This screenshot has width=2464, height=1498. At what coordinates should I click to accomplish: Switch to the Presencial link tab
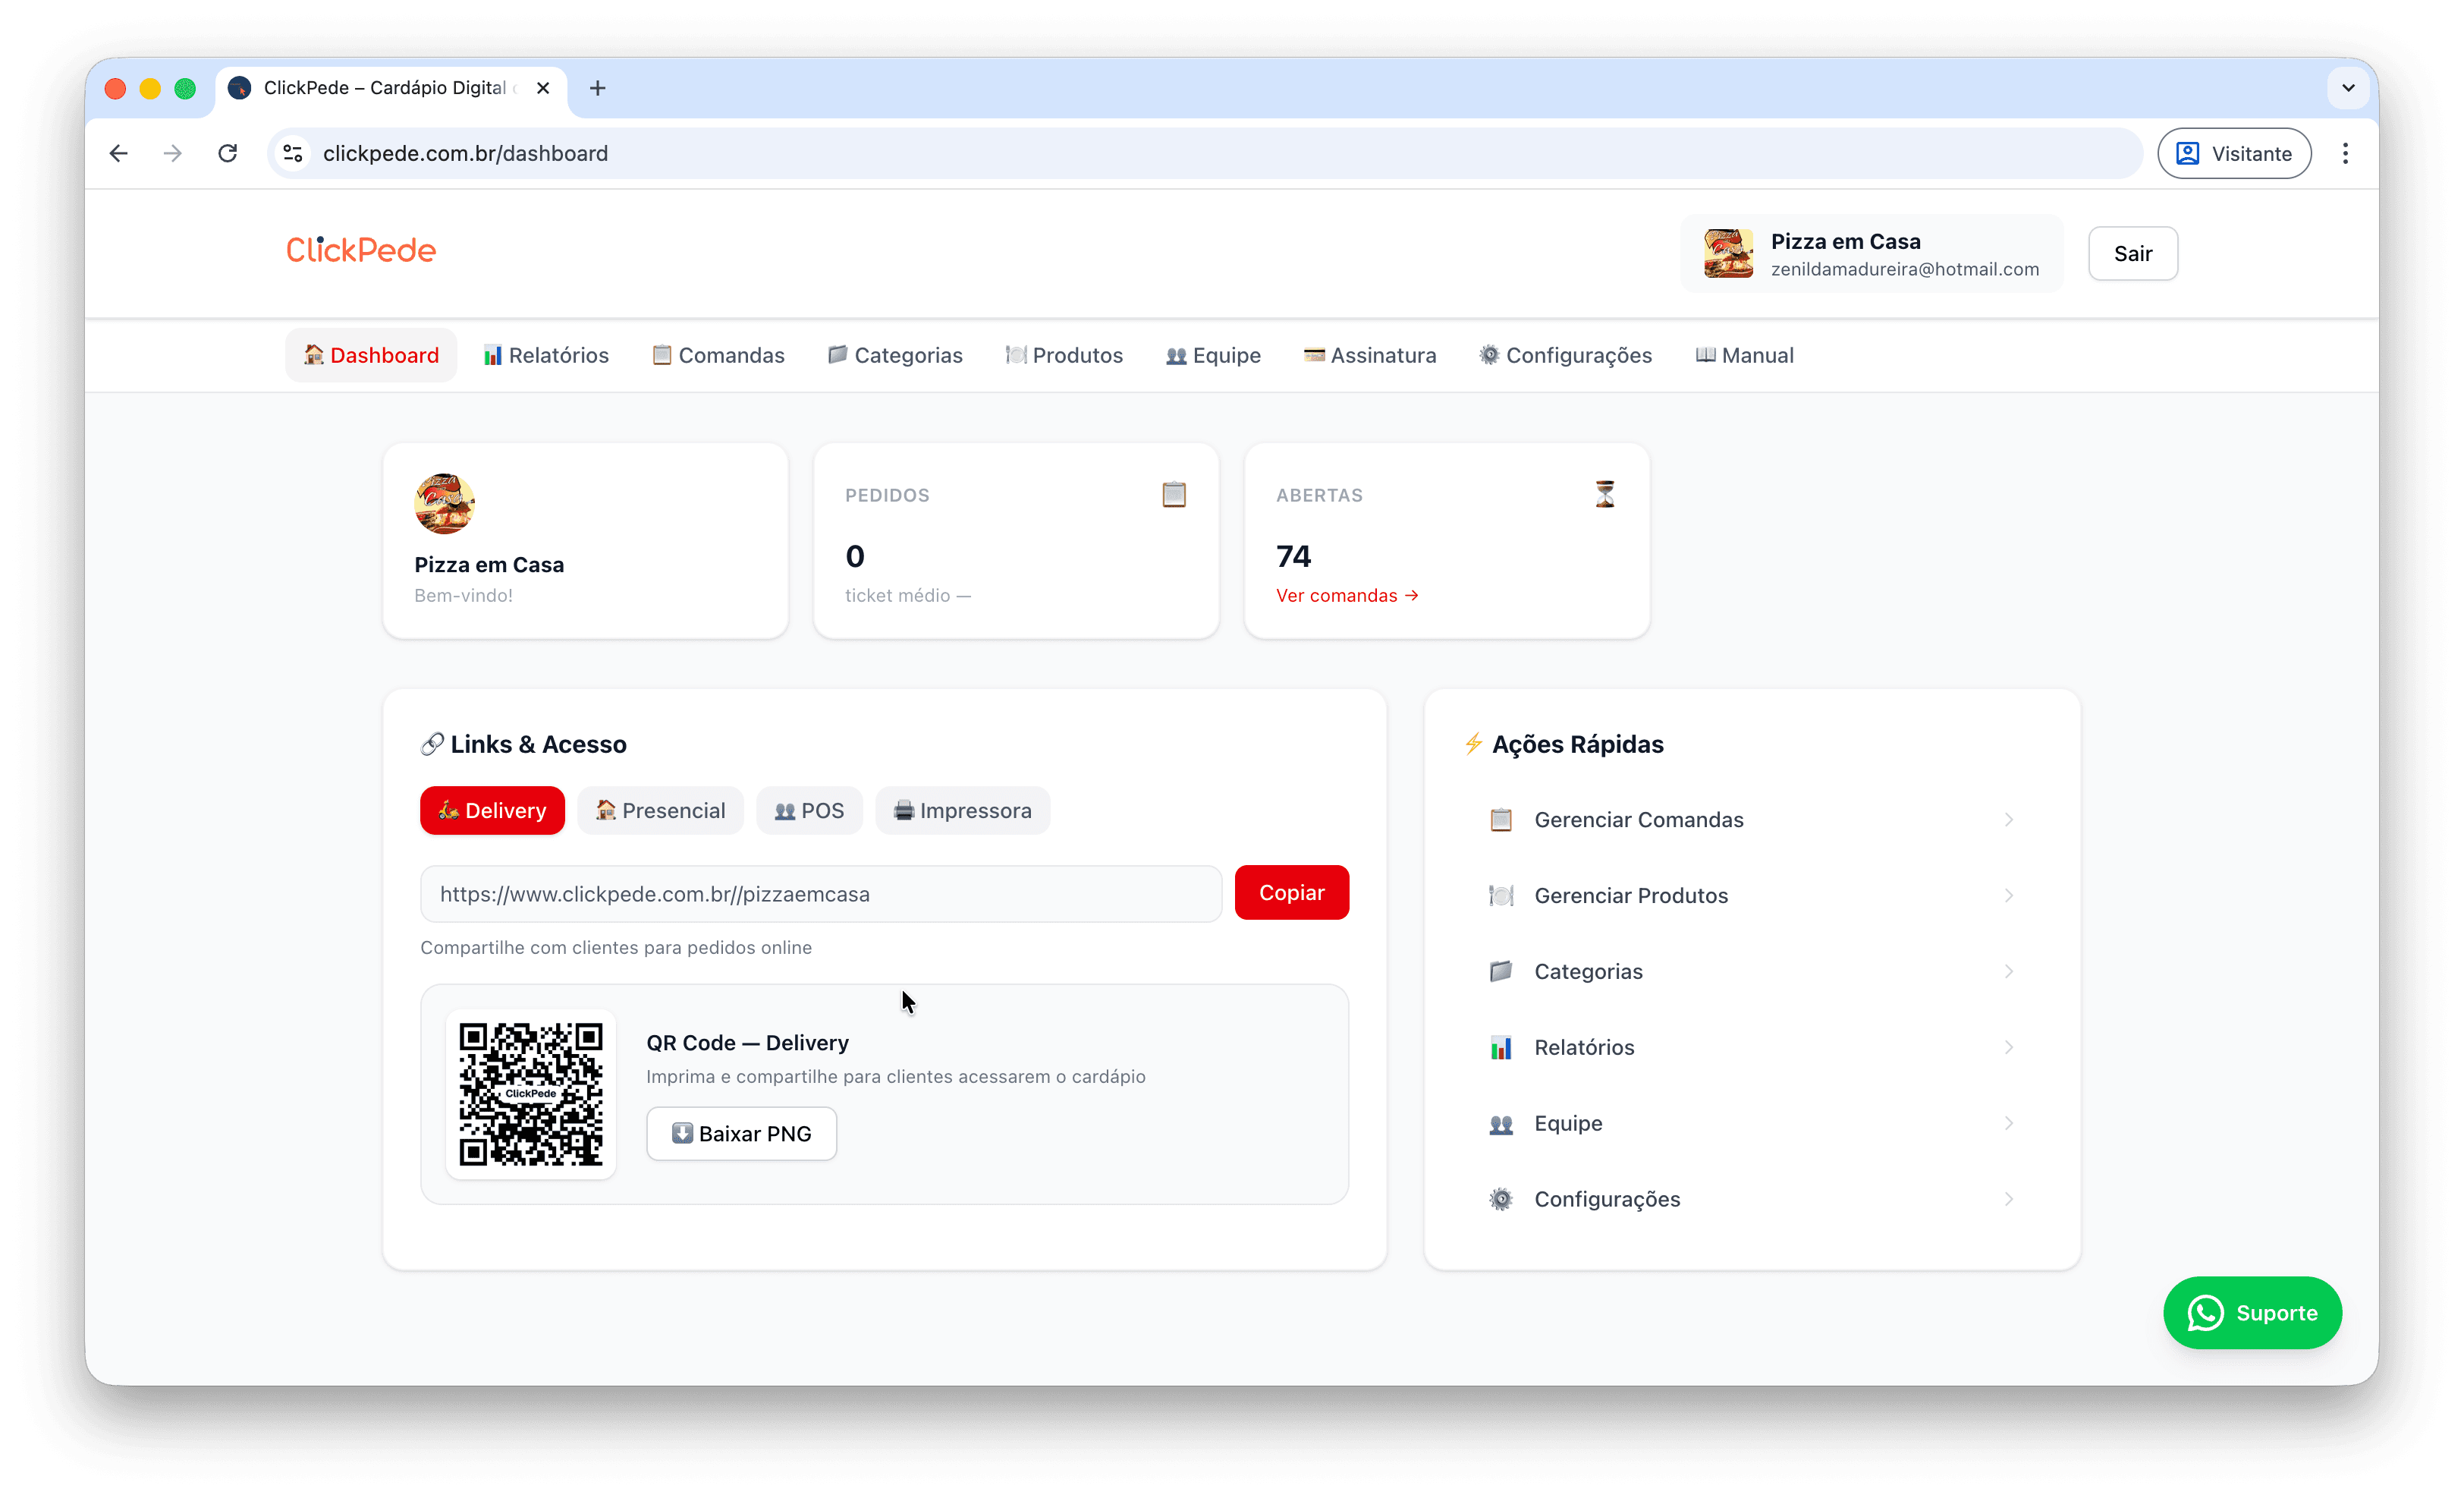pyautogui.click(x=660, y=810)
